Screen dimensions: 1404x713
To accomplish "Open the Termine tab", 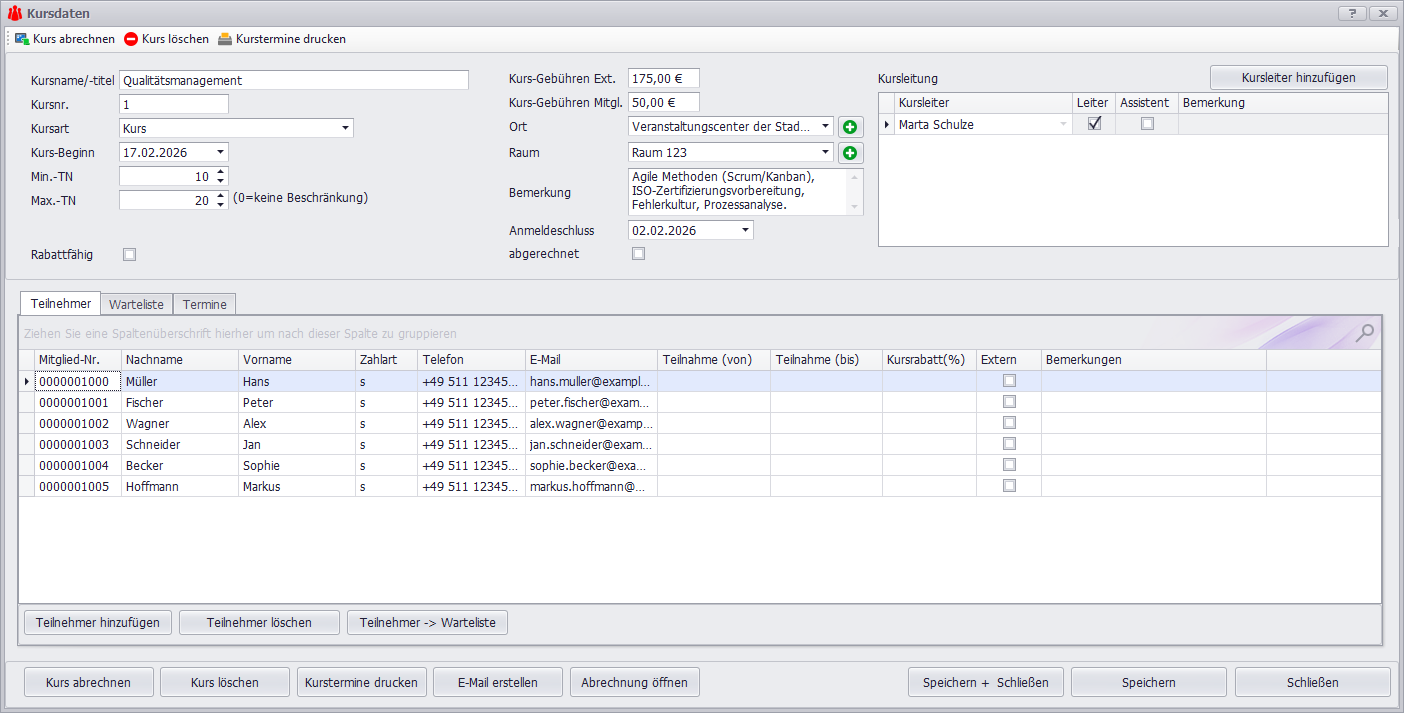I will pos(204,304).
